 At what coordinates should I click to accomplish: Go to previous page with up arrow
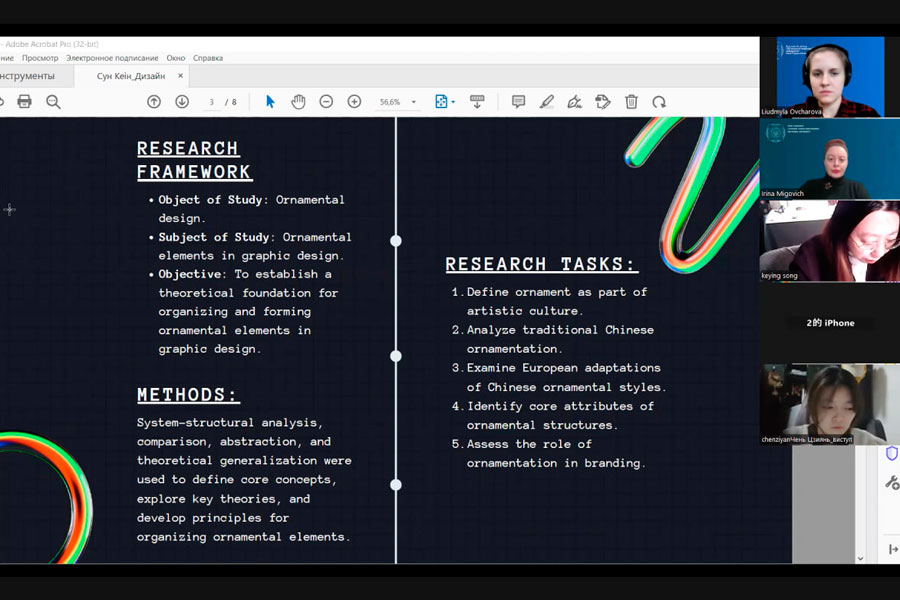point(154,102)
